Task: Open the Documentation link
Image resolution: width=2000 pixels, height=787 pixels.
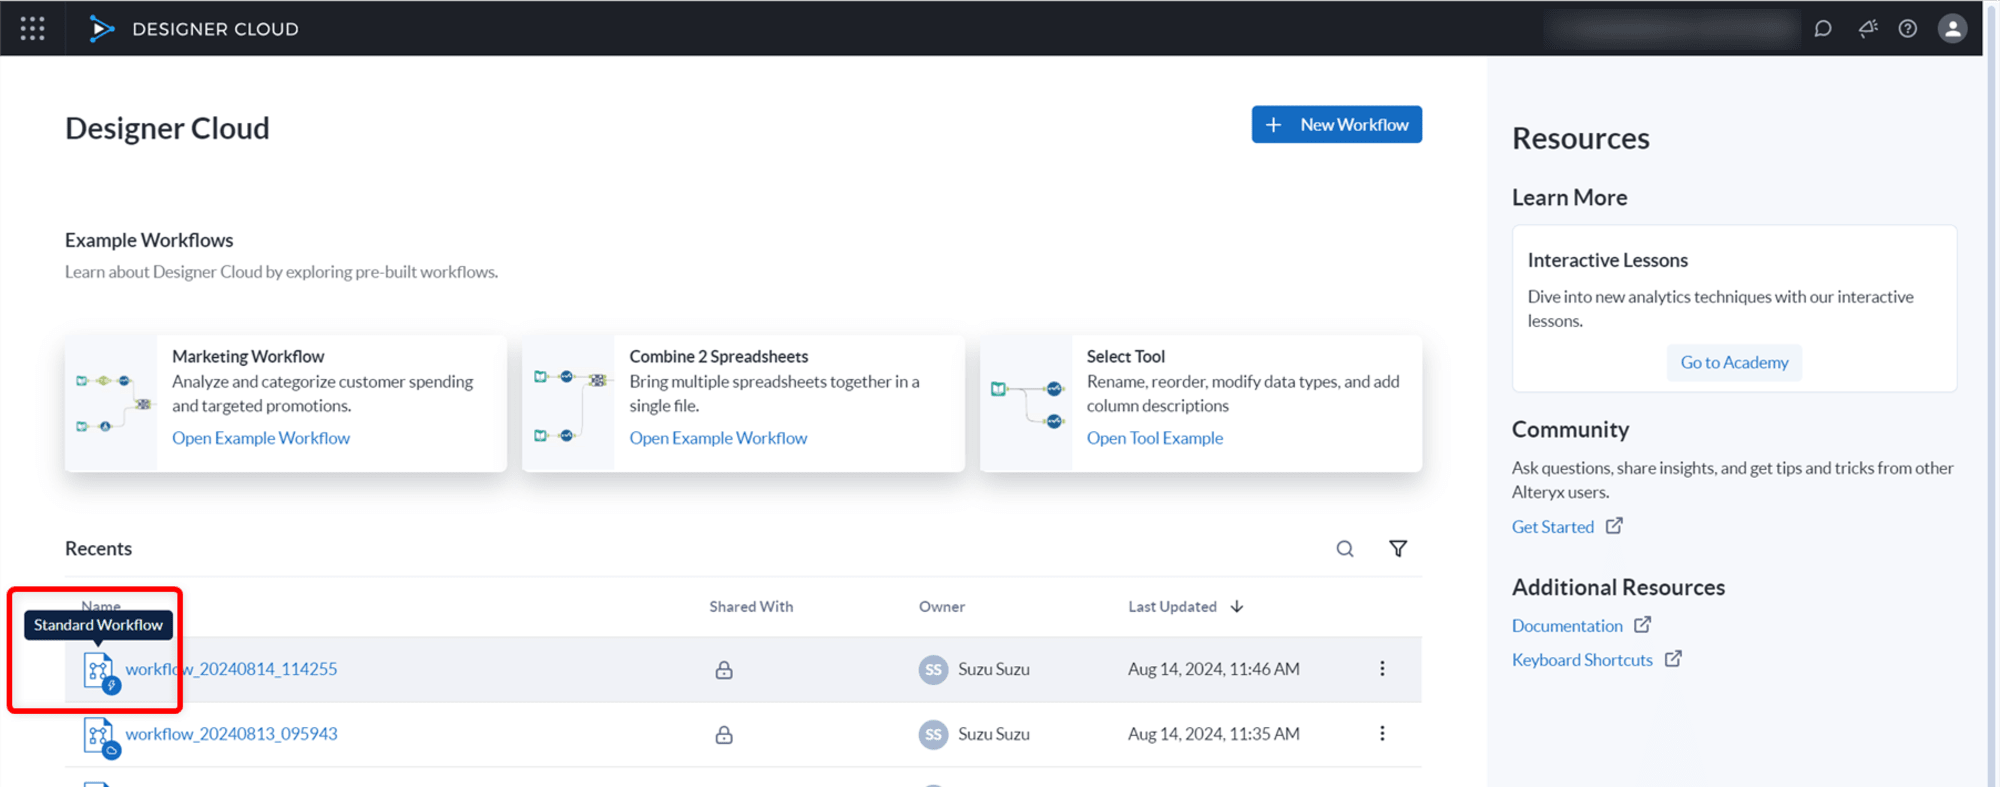Action: click(1567, 626)
